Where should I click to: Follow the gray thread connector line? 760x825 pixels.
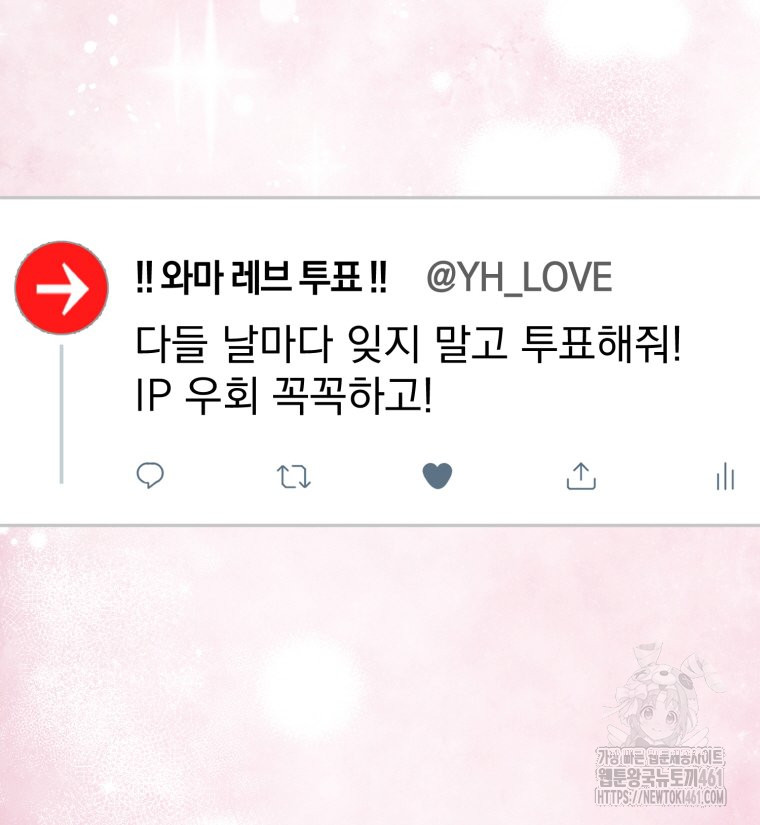point(62,414)
